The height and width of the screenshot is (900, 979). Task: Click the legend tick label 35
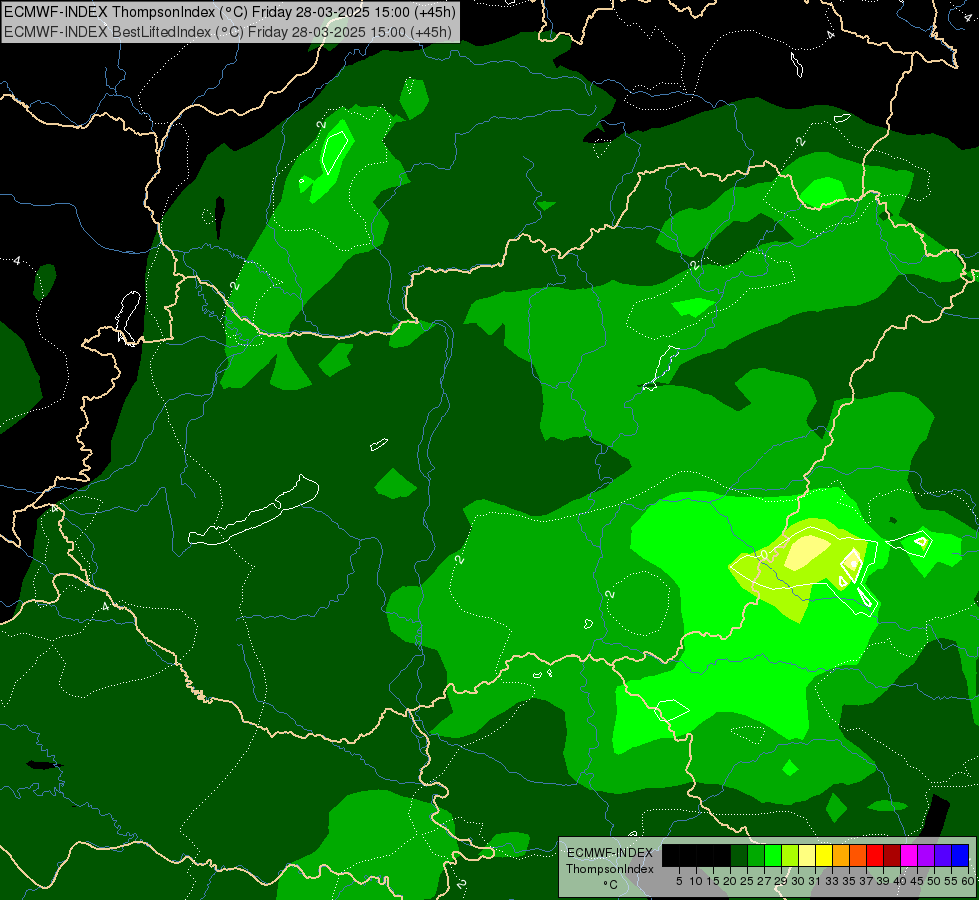point(849,881)
